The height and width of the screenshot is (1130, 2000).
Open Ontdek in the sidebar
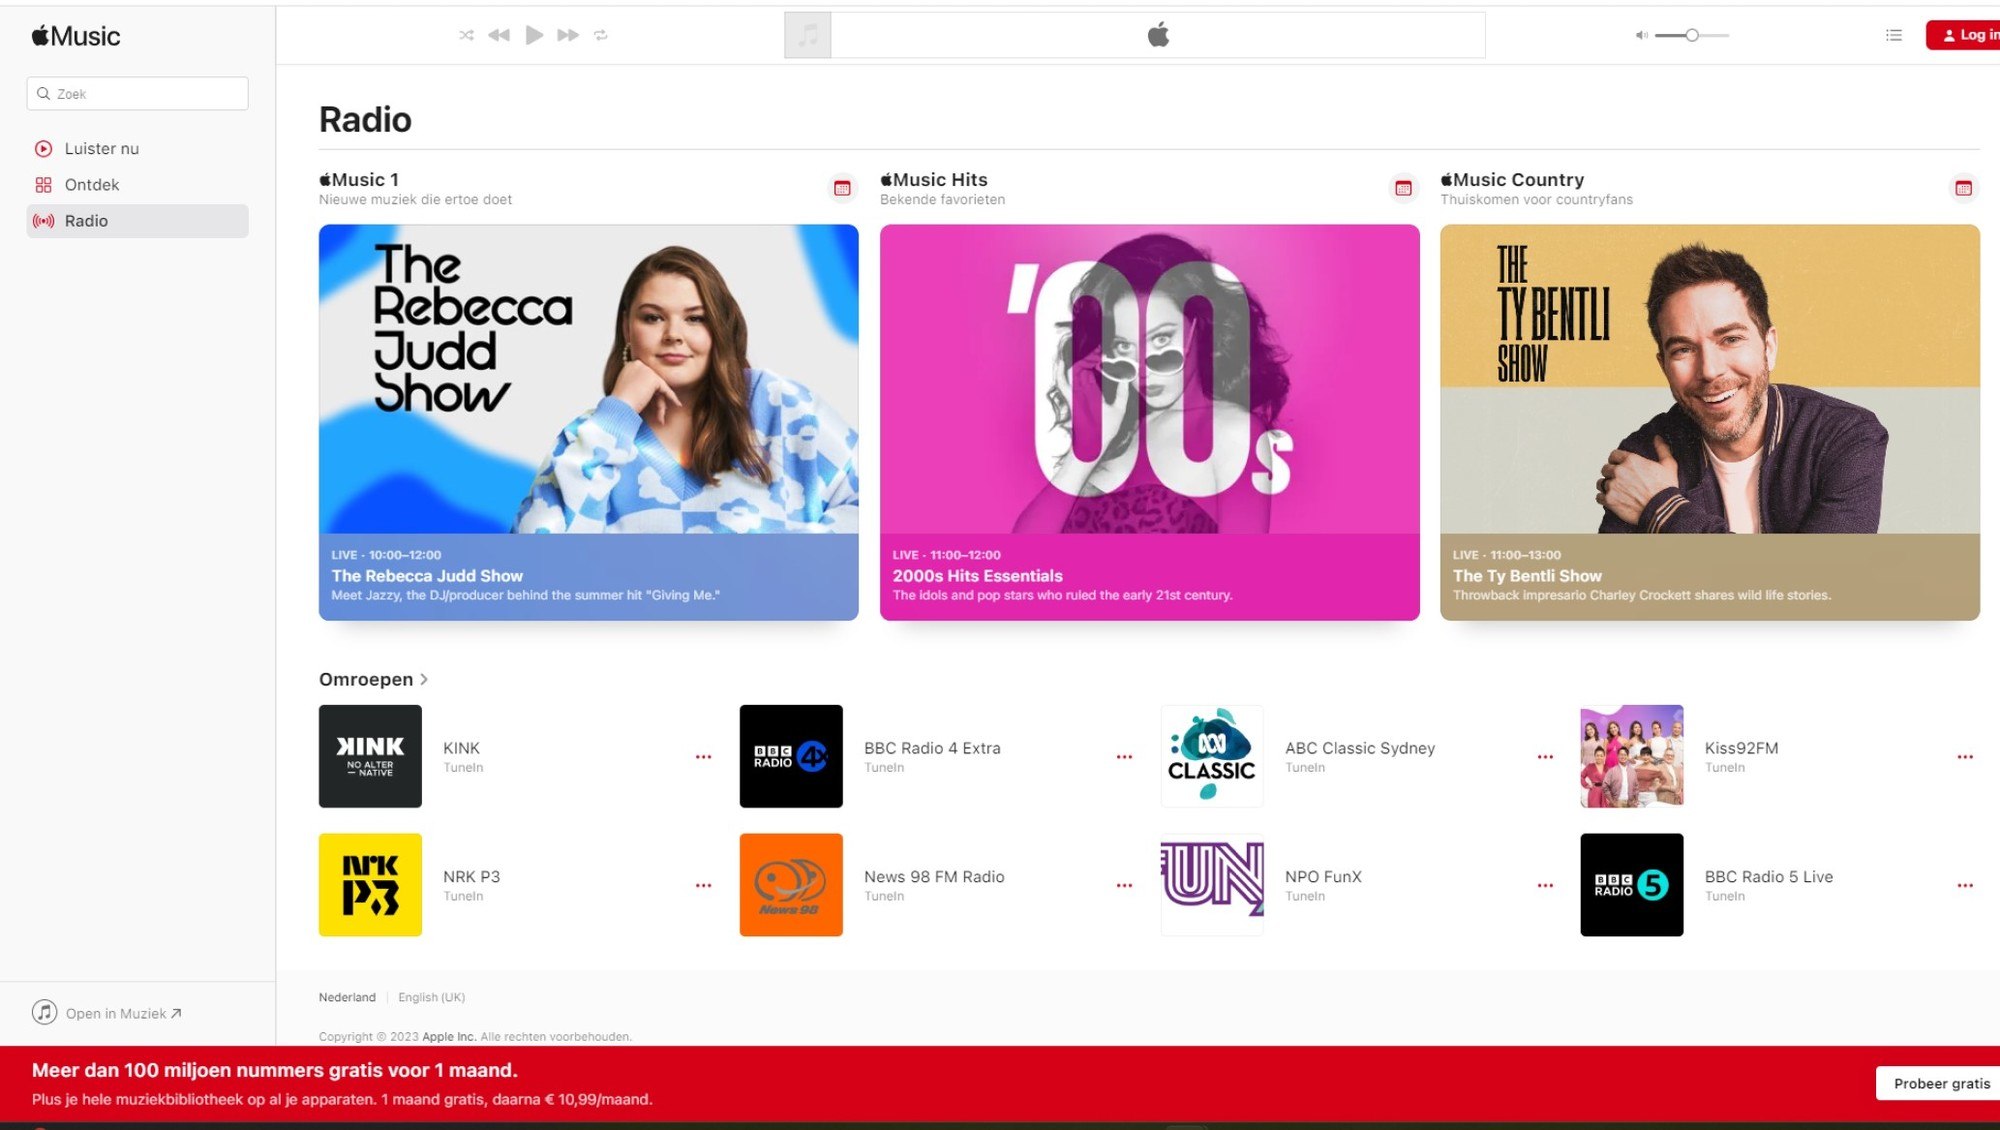138,184
